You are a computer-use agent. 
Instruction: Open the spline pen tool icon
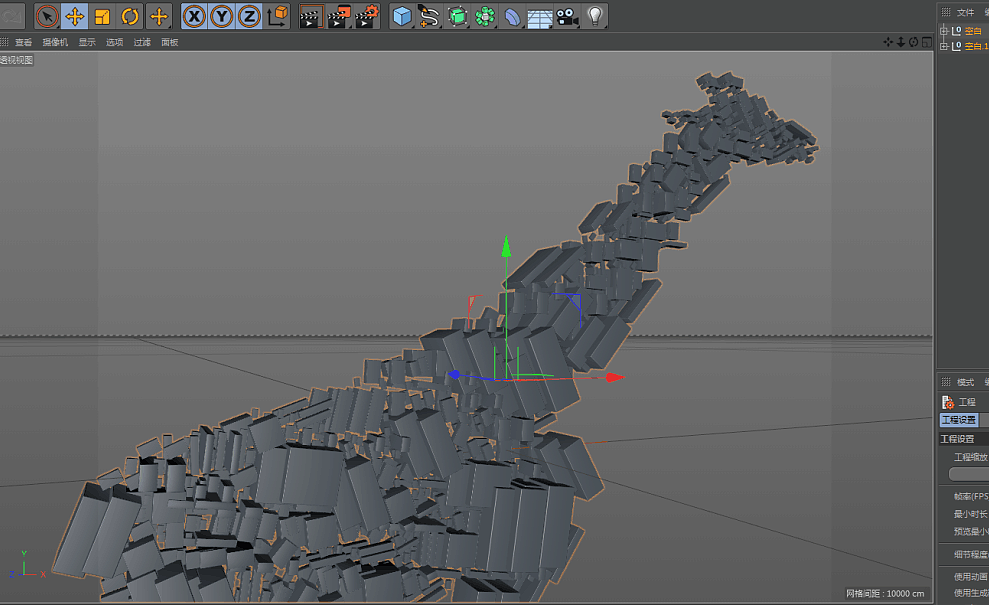pos(429,16)
